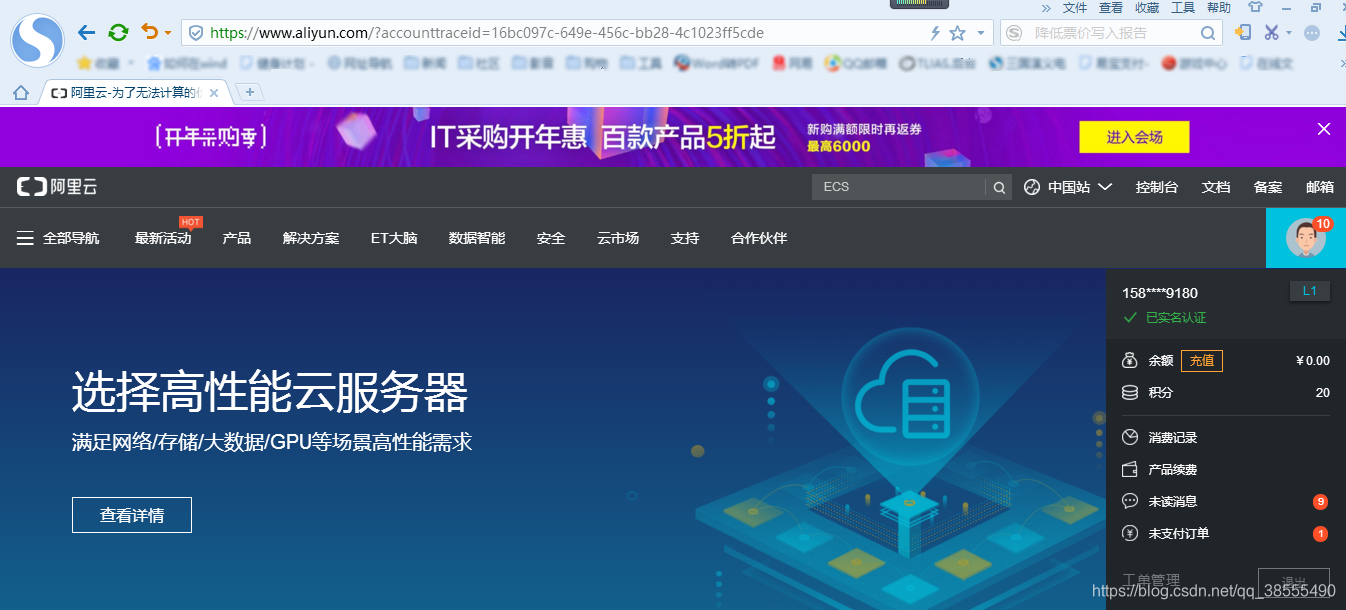Open the WordPDF bookmark
The height and width of the screenshot is (610, 1346).
click(x=715, y=63)
